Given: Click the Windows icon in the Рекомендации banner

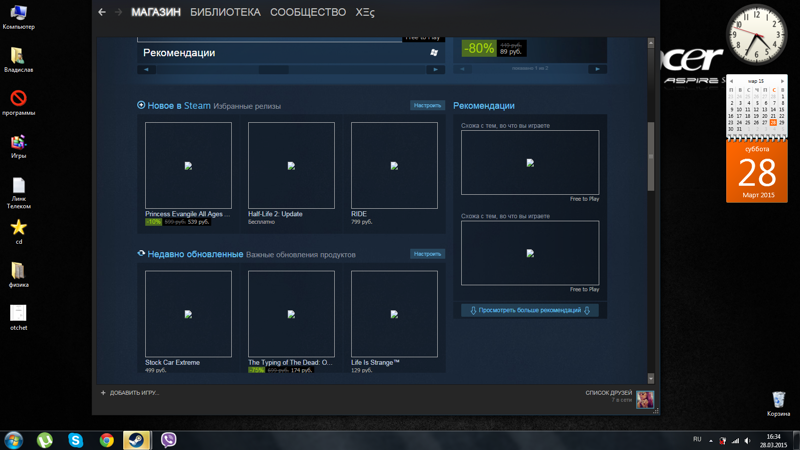Looking at the screenshot, I should pos(434,53).
